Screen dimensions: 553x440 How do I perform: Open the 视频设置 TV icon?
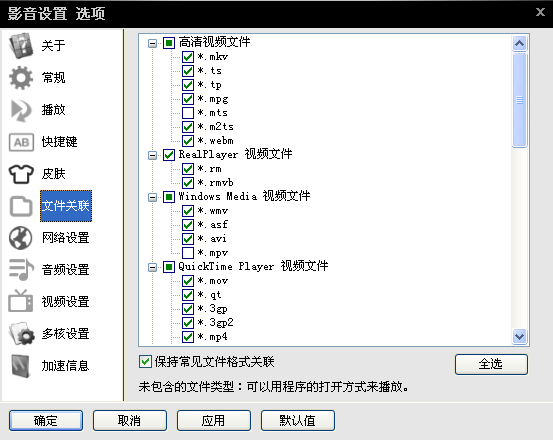(21, 301)
